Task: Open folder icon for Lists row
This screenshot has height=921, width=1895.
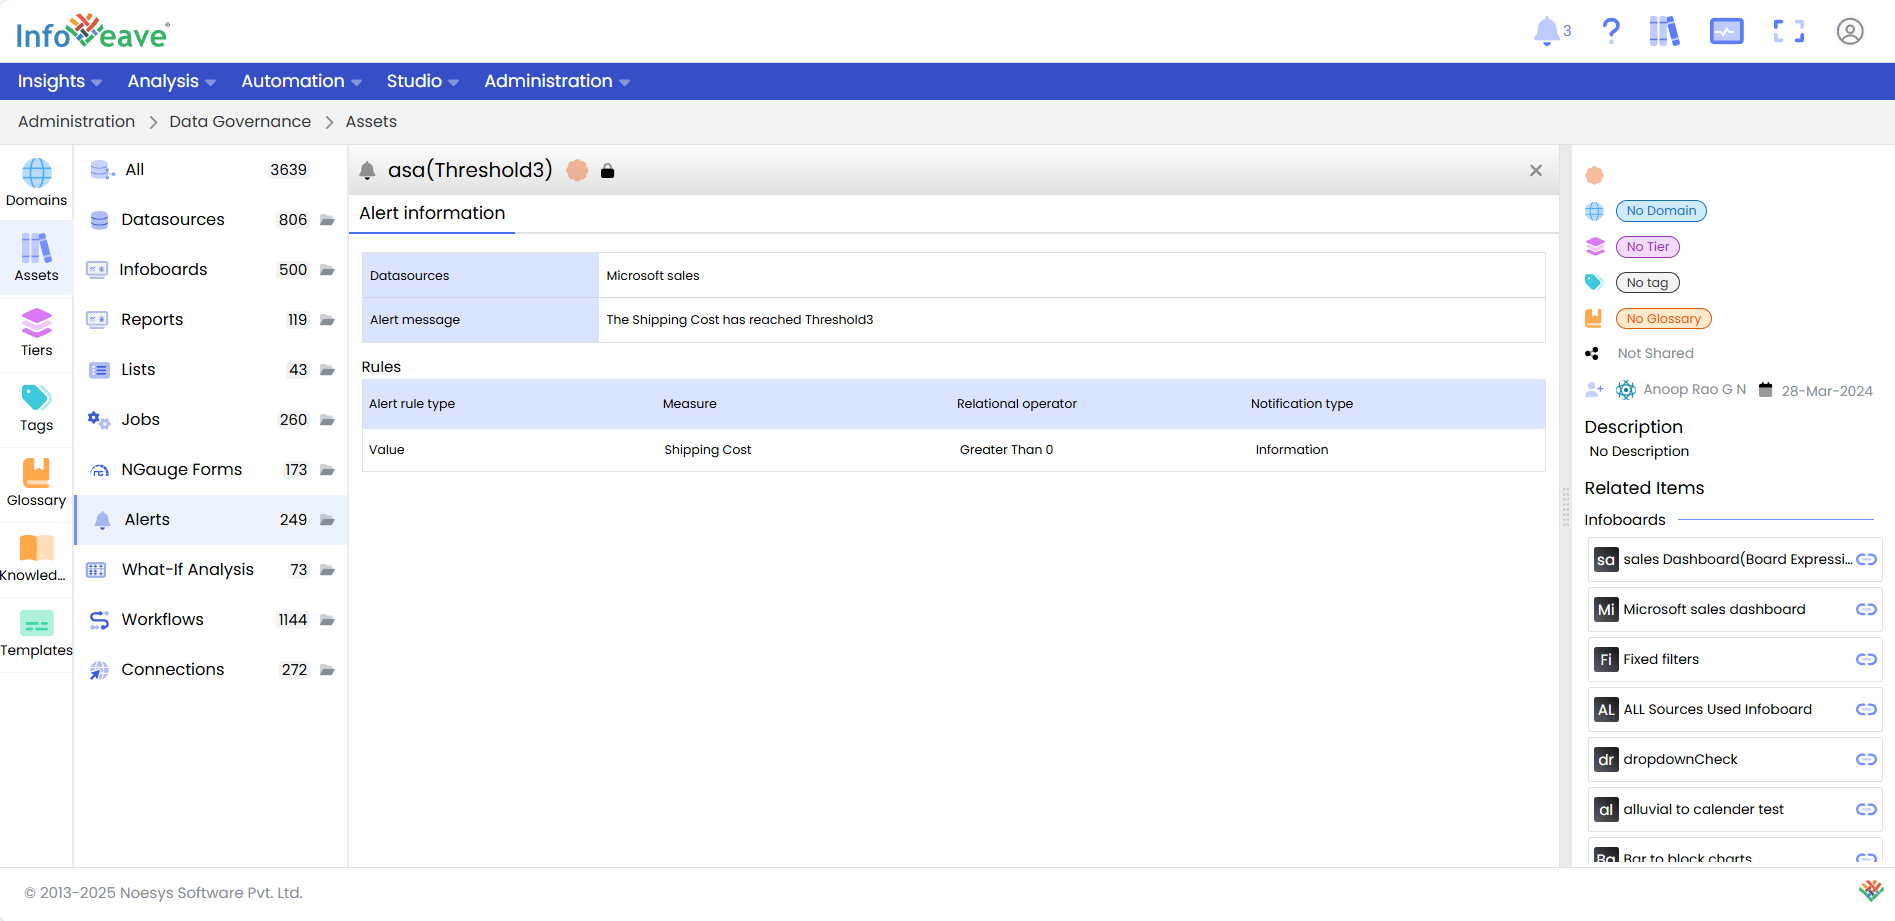Action: (327, 370)
